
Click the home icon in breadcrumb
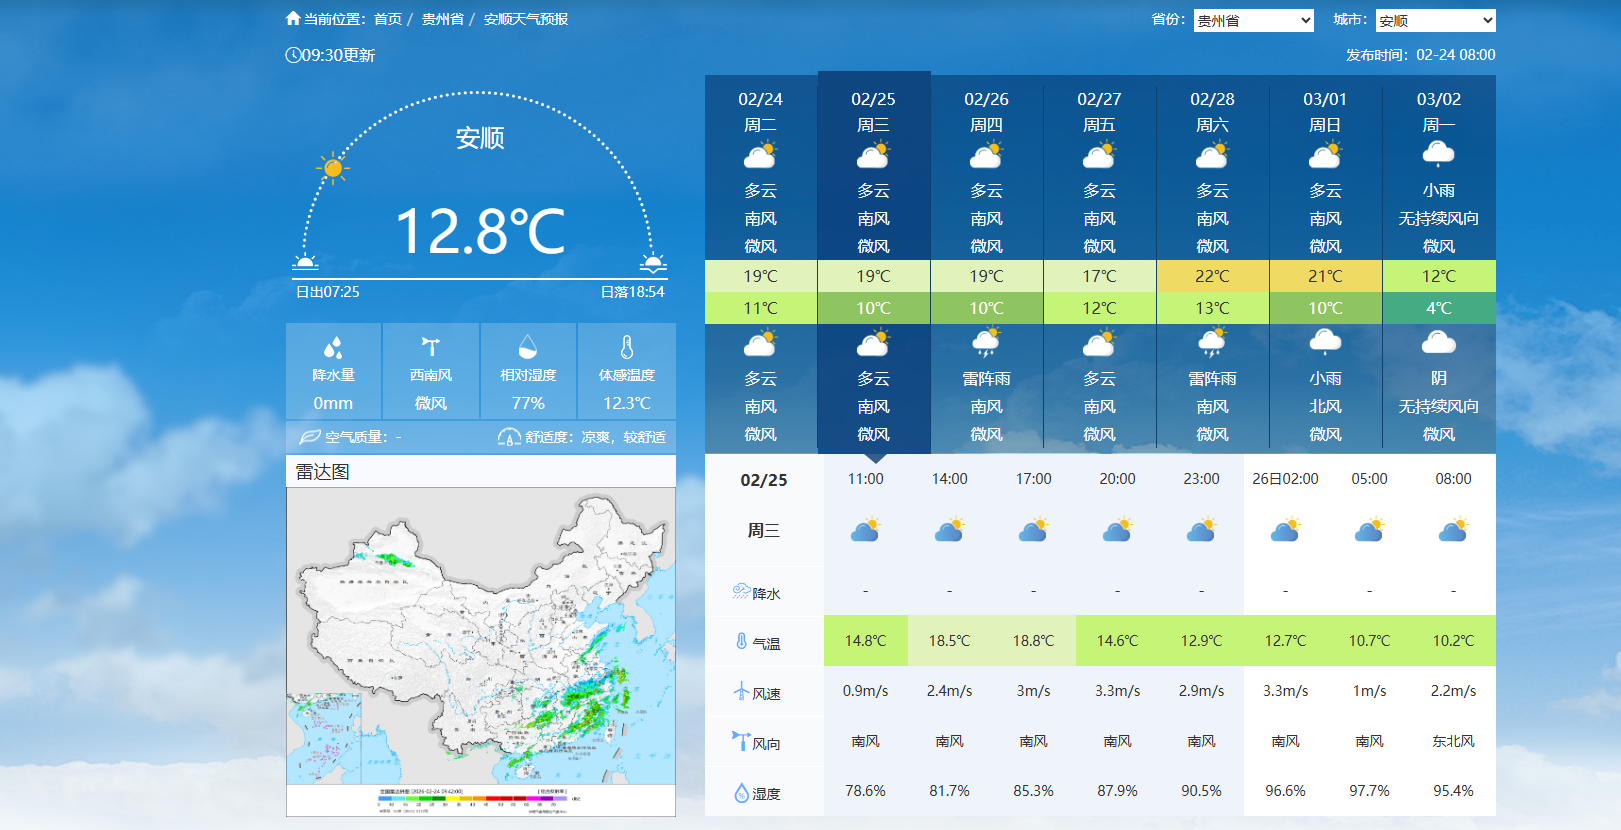tap(293, 18)
